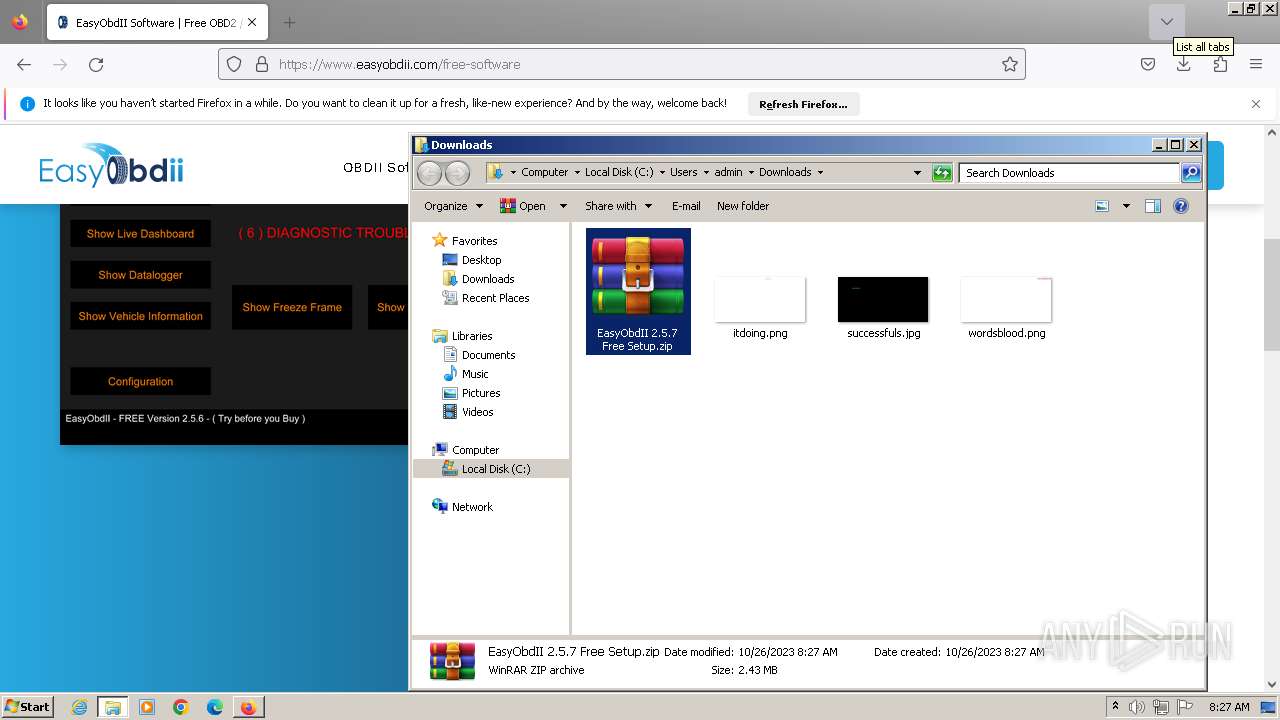
Task: Click Show Freeze Frame button
Action: 292,307
